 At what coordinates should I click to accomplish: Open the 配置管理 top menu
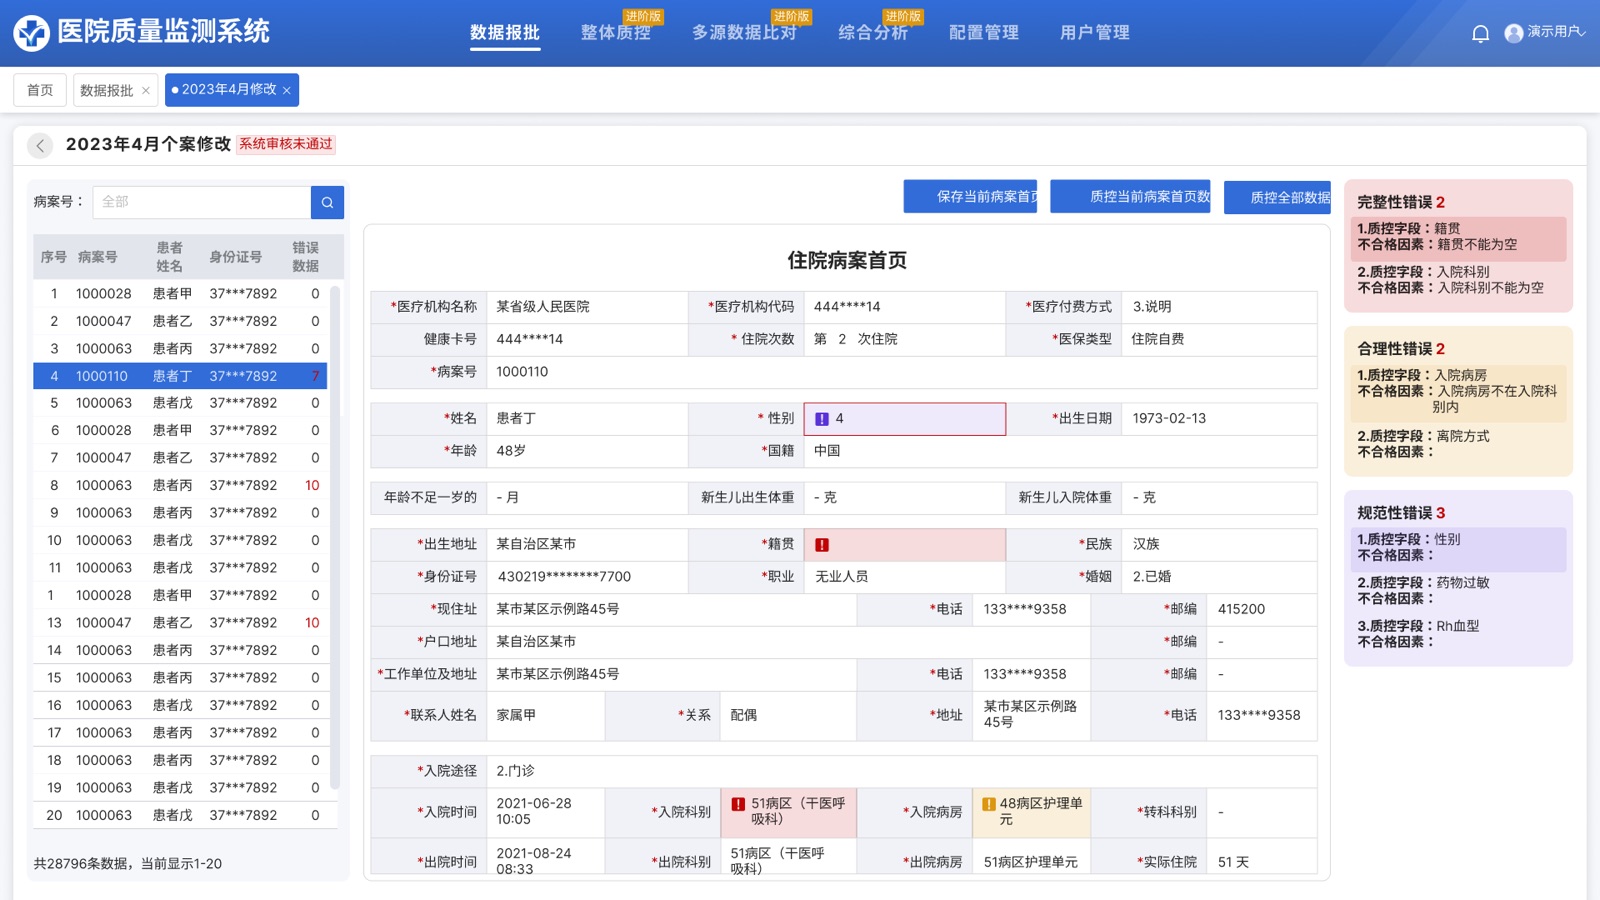point(984,33)
